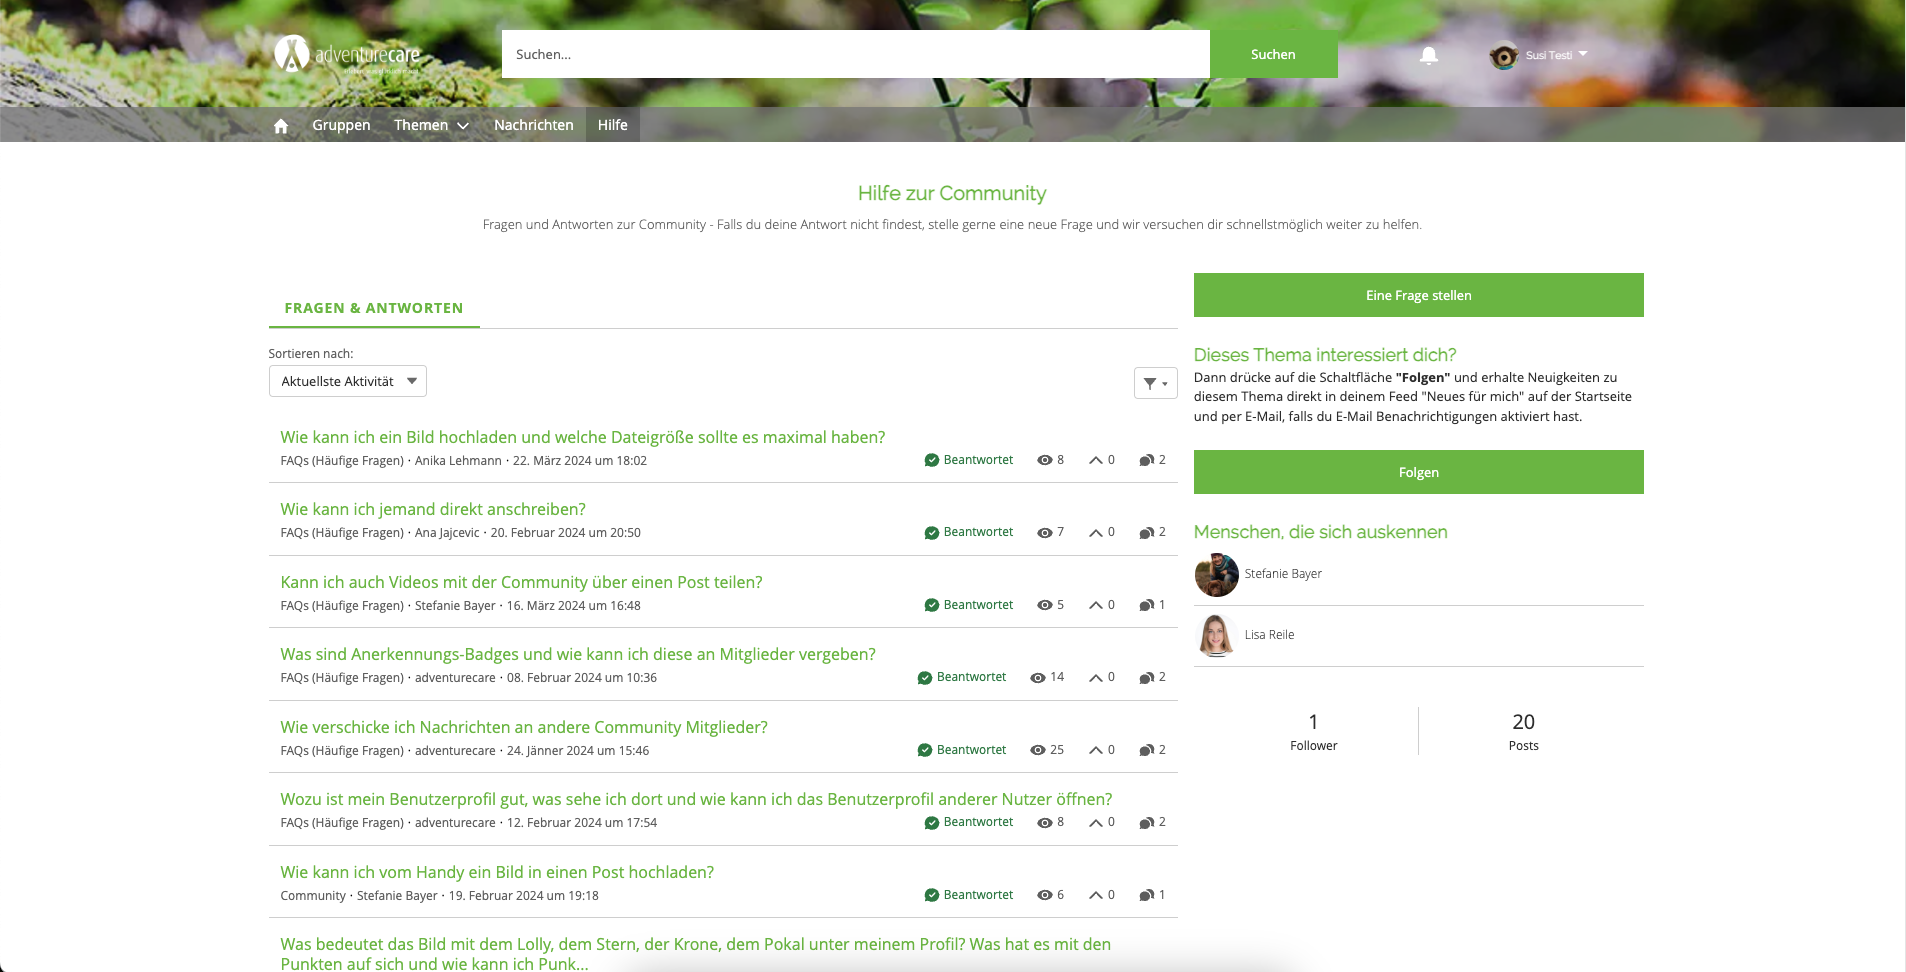Open Lisa Reile's profile photo

tap(1216, 635)
